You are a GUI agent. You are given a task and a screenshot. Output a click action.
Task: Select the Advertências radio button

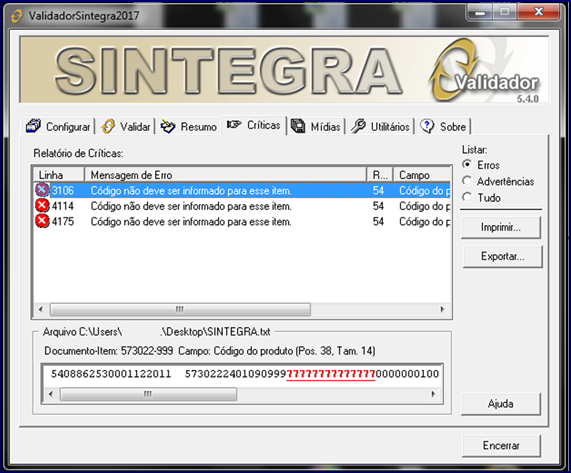click(467, 181)
